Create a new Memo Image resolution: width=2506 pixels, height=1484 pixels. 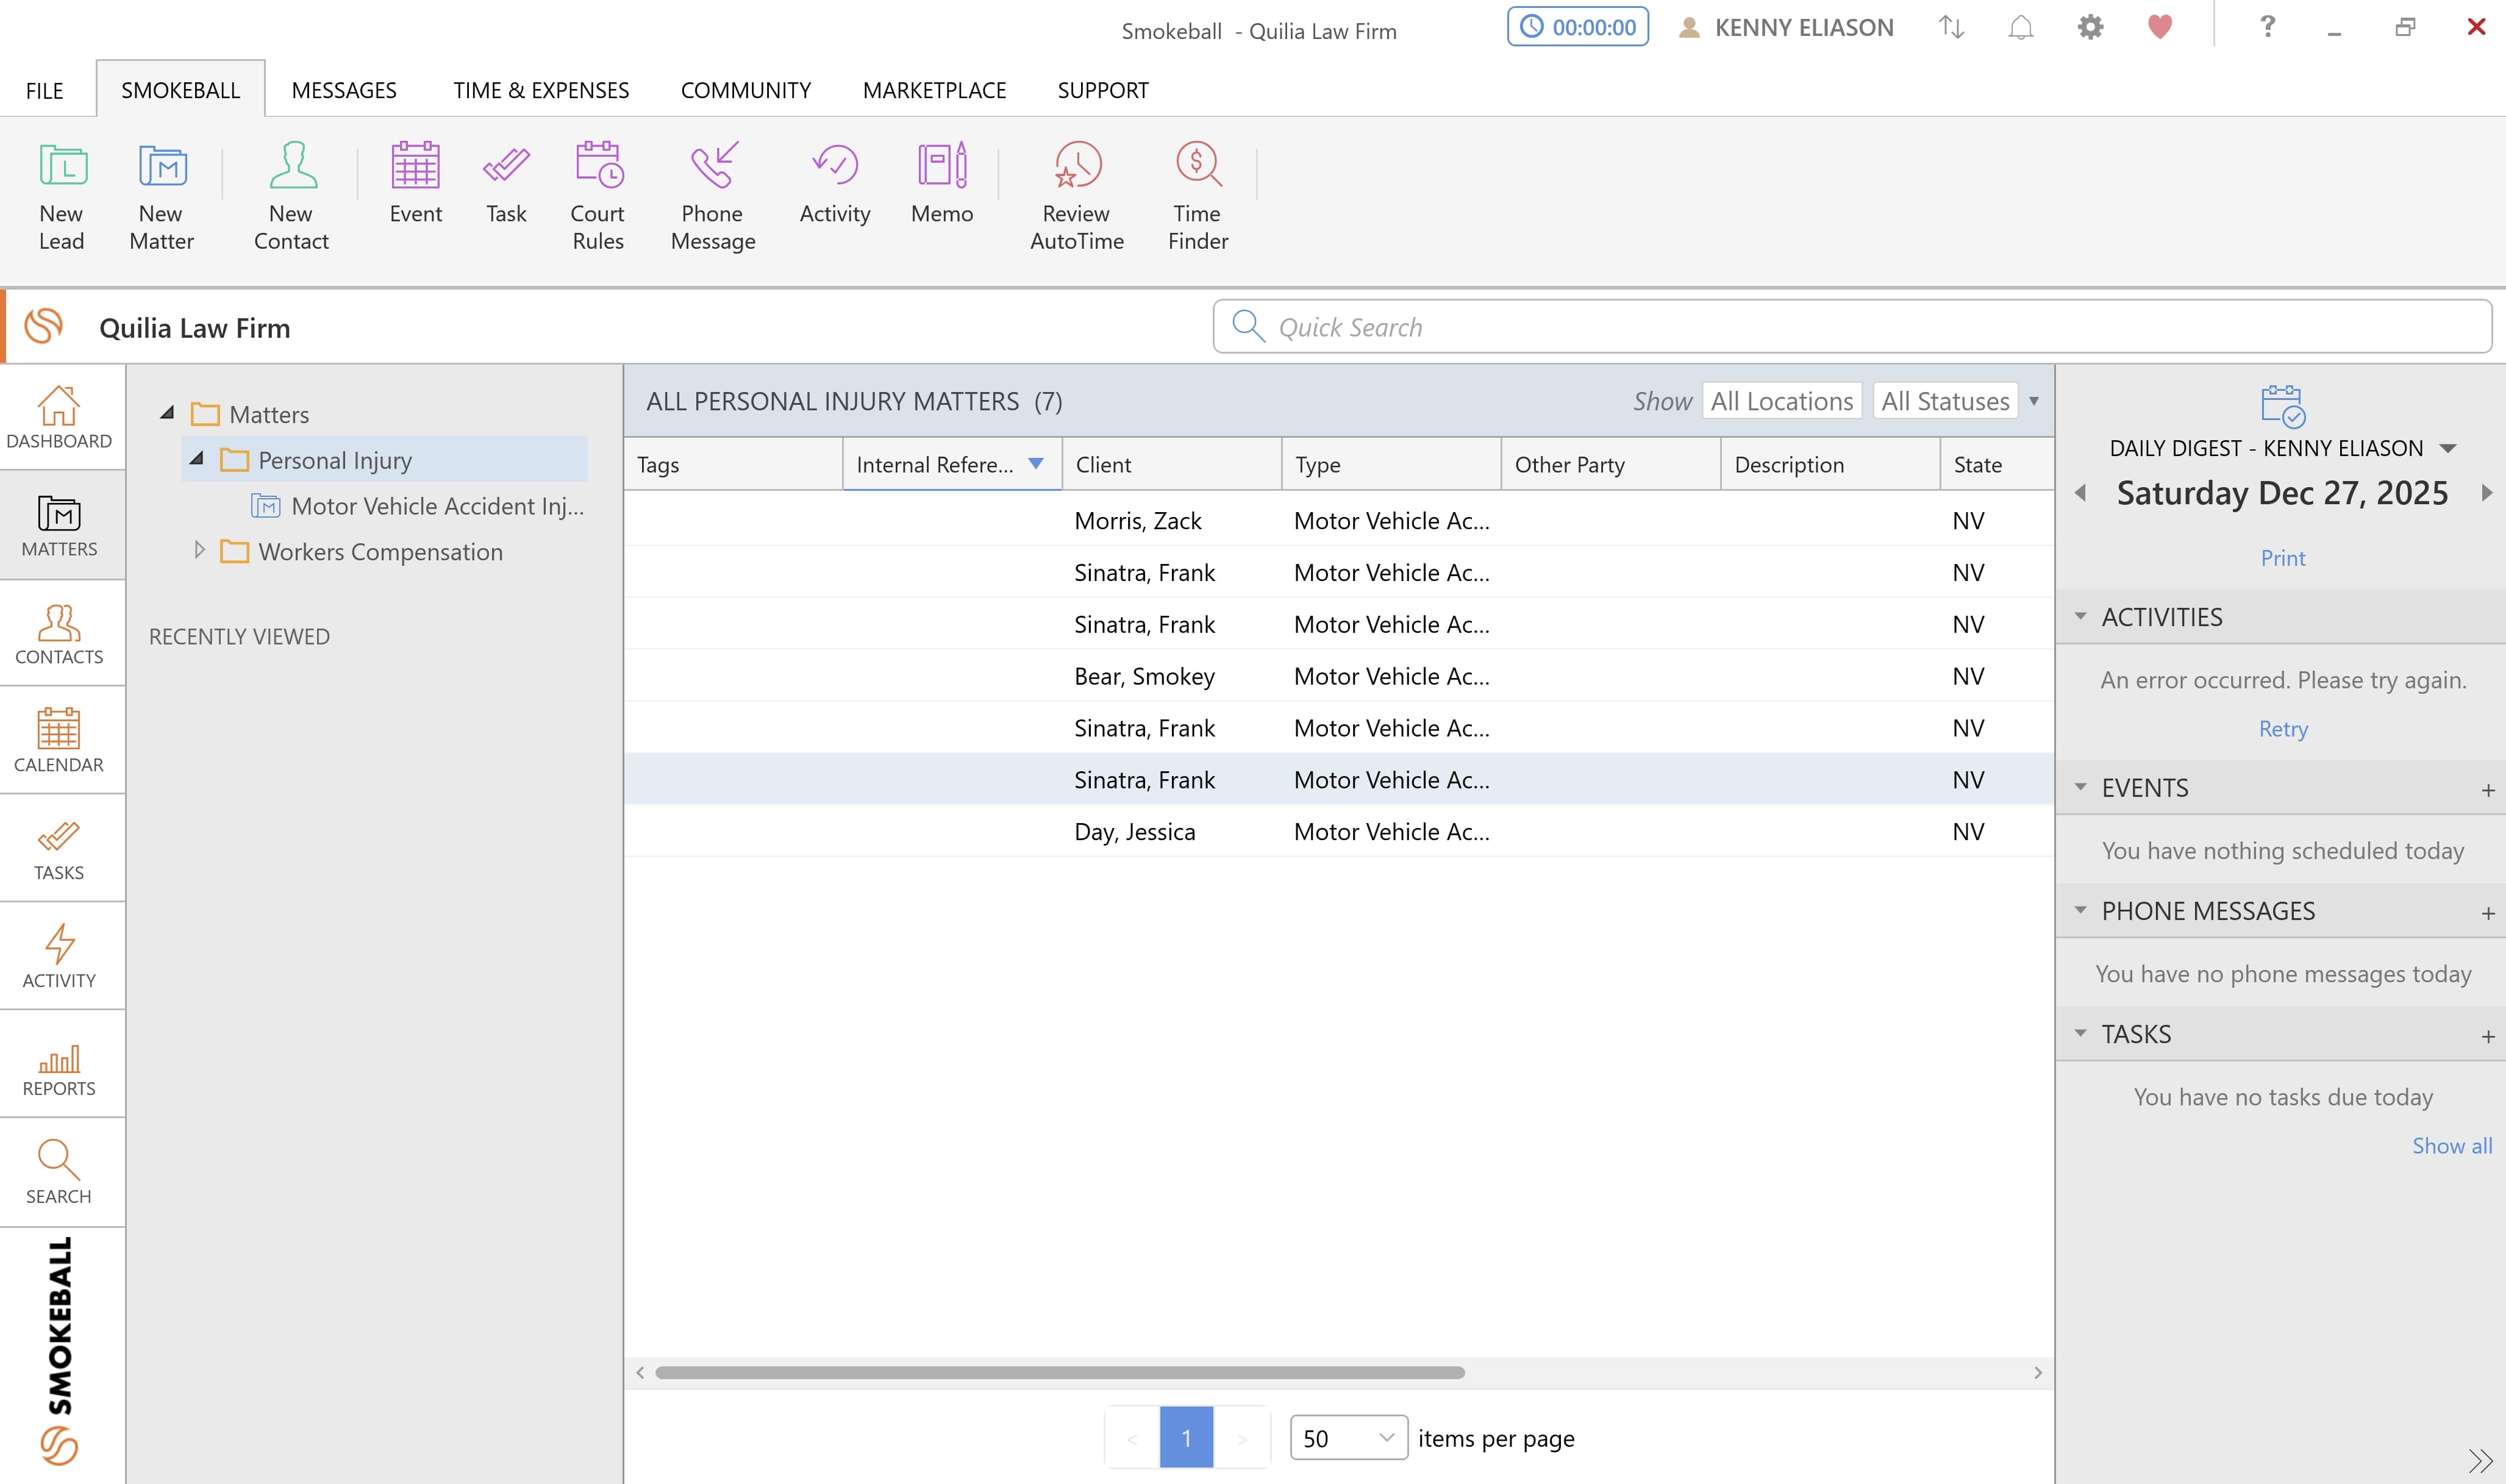941,185
